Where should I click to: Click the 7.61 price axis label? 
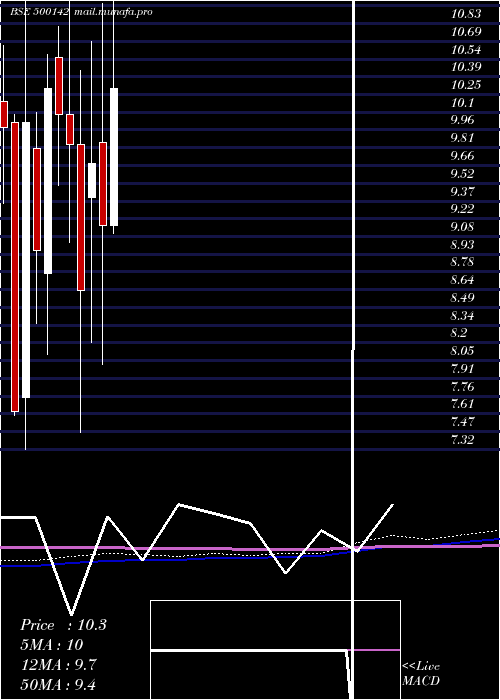[x=462, y=404]
